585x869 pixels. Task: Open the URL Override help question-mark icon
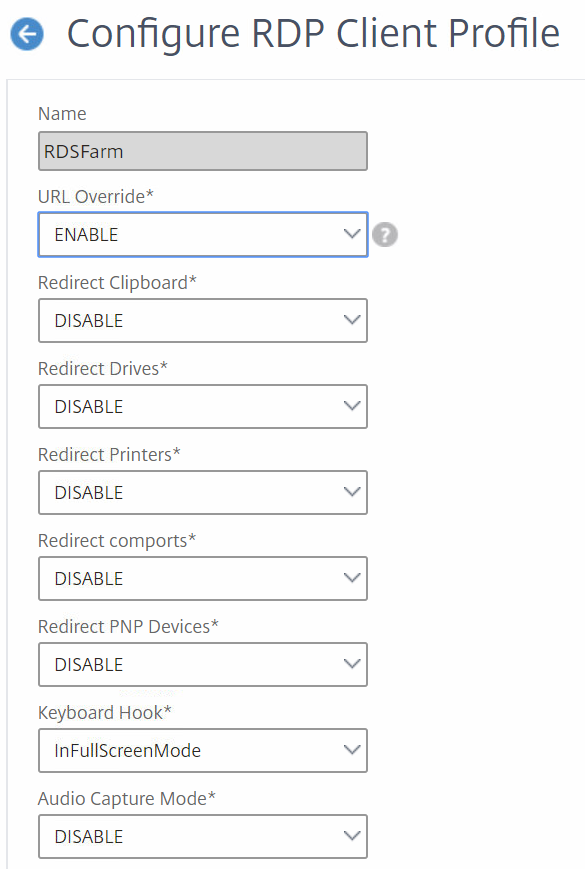384,234
